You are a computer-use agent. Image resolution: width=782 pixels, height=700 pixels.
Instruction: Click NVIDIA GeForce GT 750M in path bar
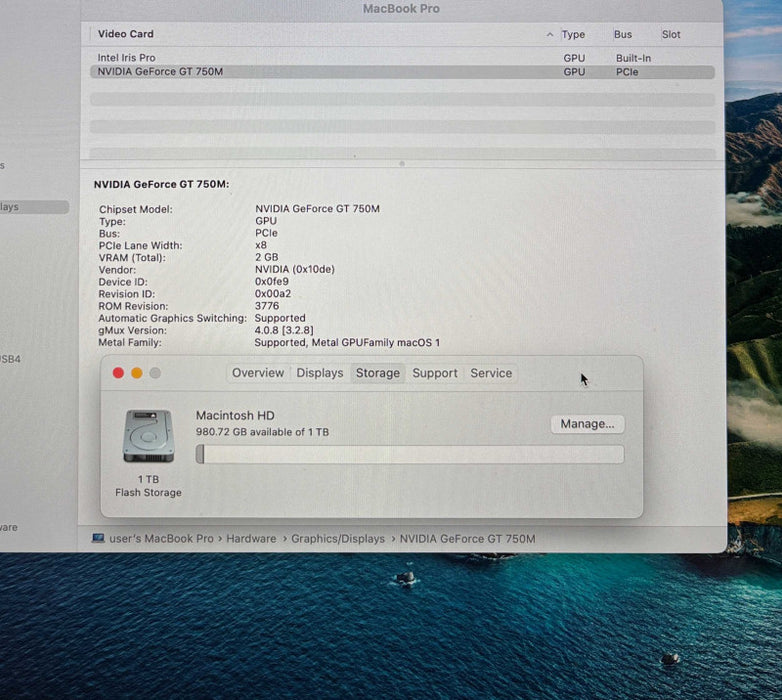[467, 538]
